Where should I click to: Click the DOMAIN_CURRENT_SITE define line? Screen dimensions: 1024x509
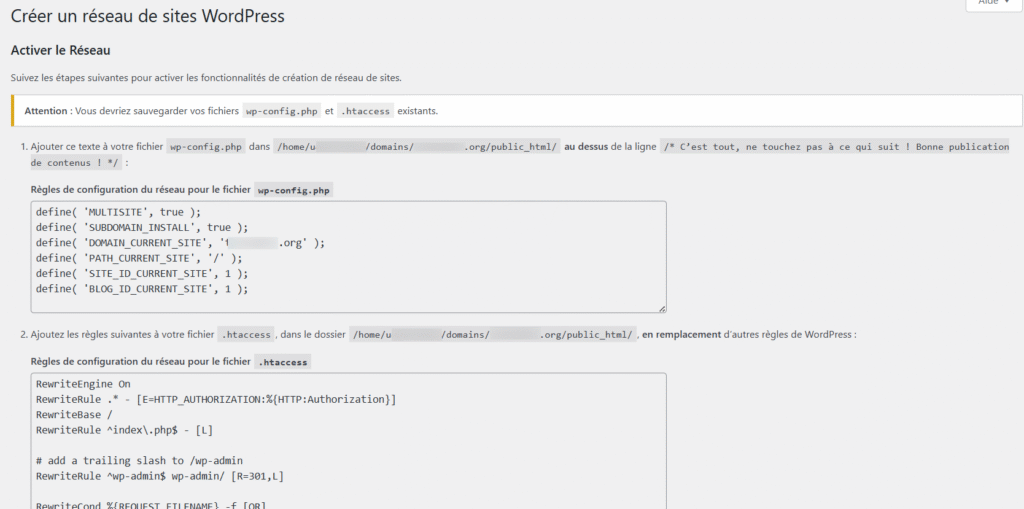point(180,243)
